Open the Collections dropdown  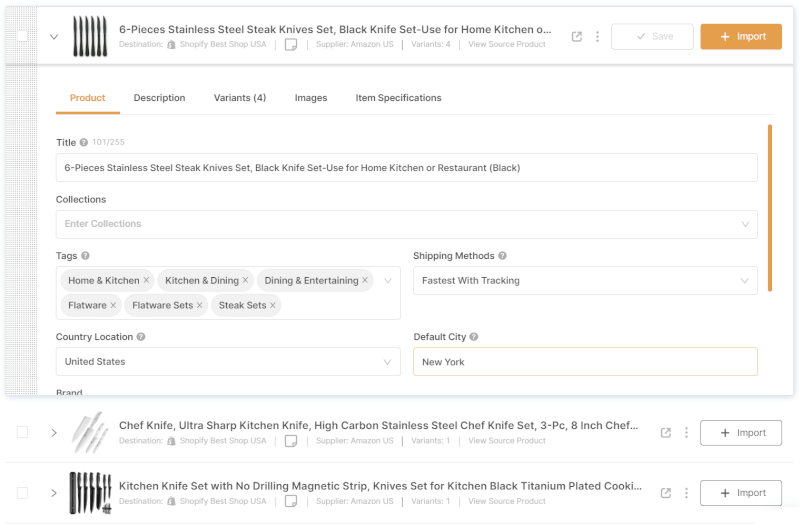tap(407, 224)
